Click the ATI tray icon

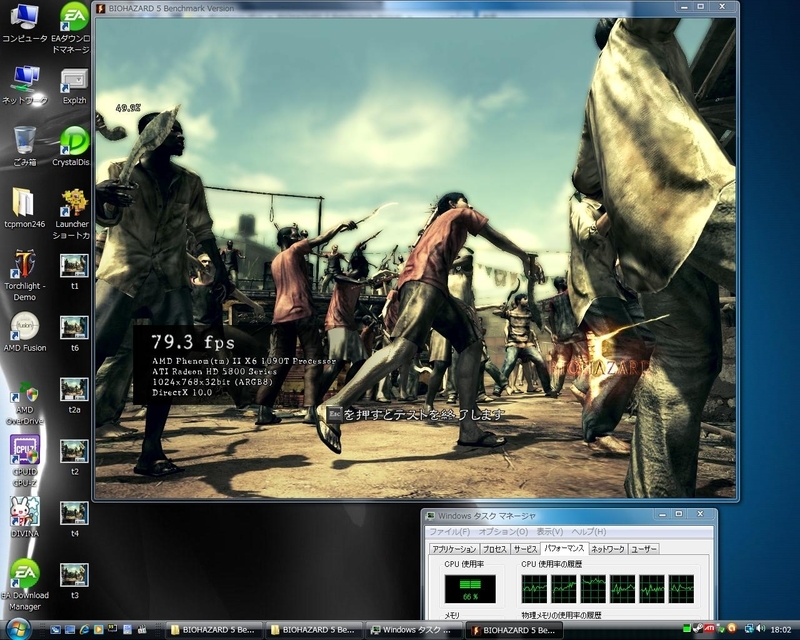pos(709,629)
